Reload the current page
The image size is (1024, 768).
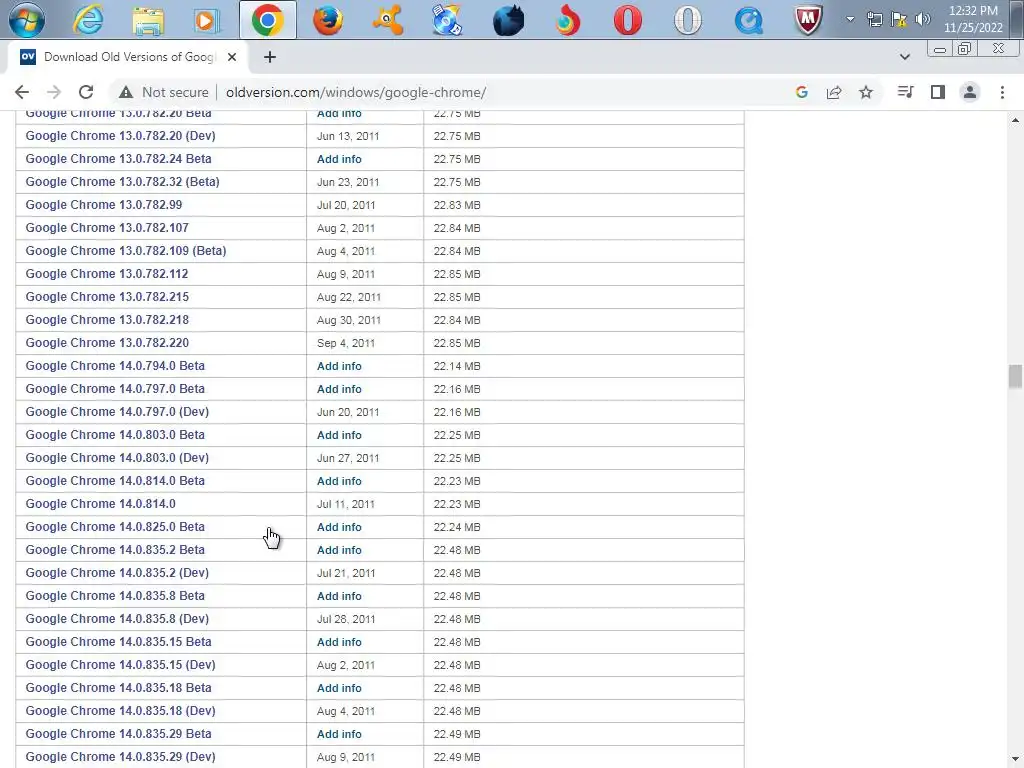[86, 92]
